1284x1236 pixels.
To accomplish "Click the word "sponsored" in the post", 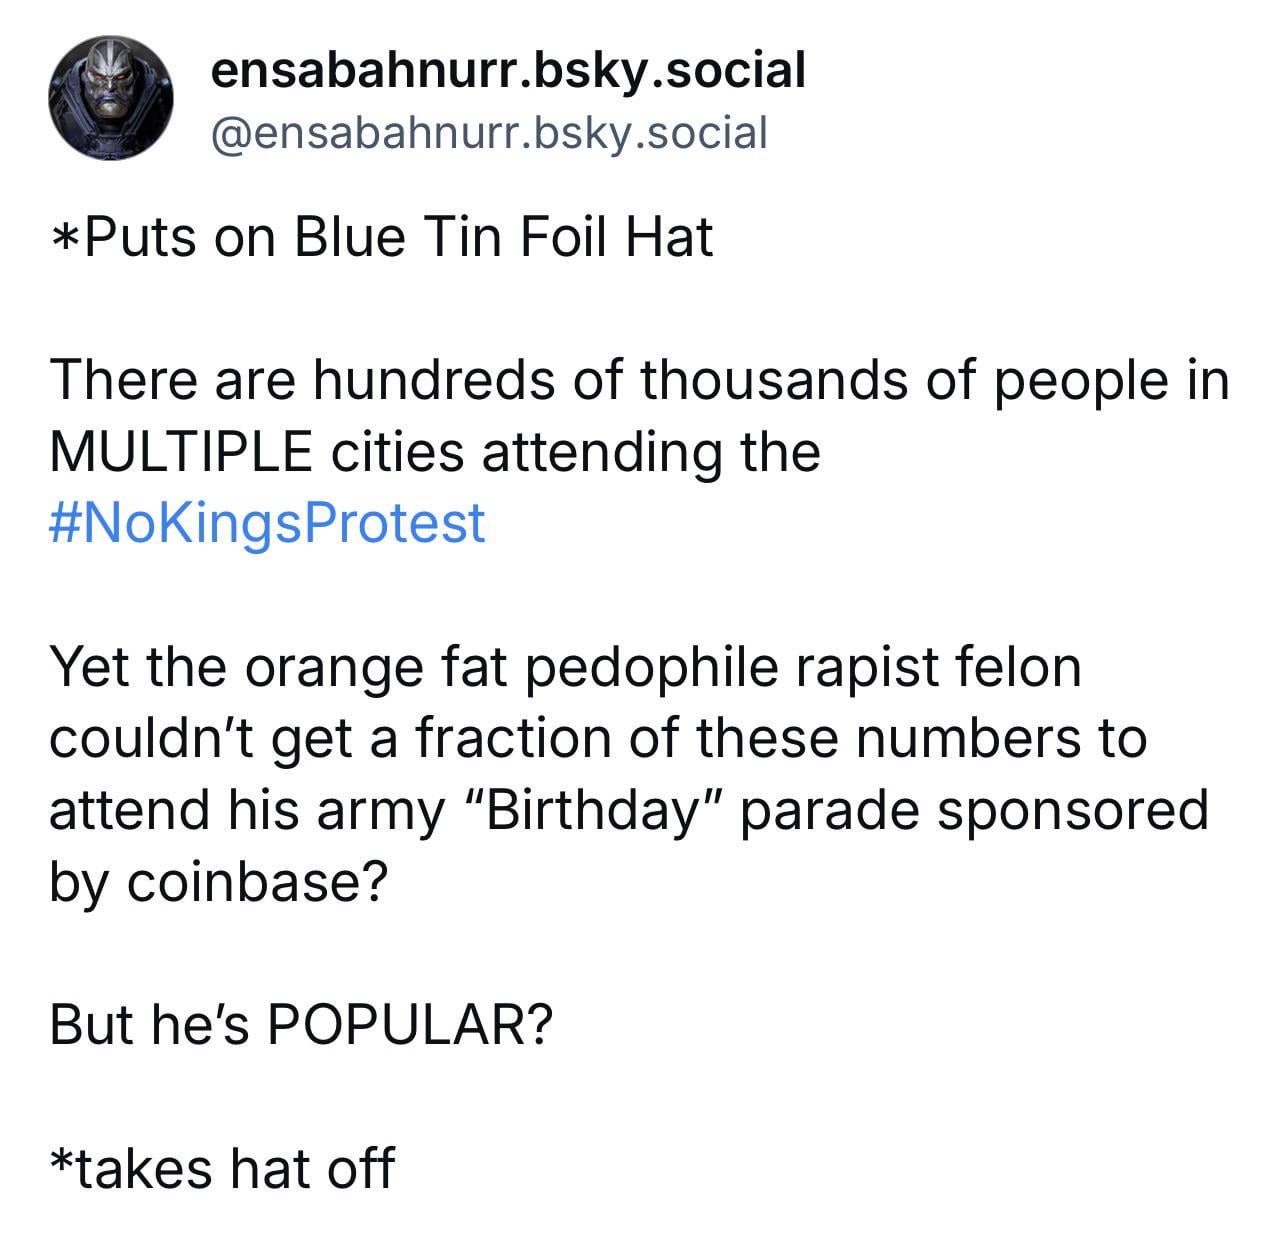I will [1072, 810].
